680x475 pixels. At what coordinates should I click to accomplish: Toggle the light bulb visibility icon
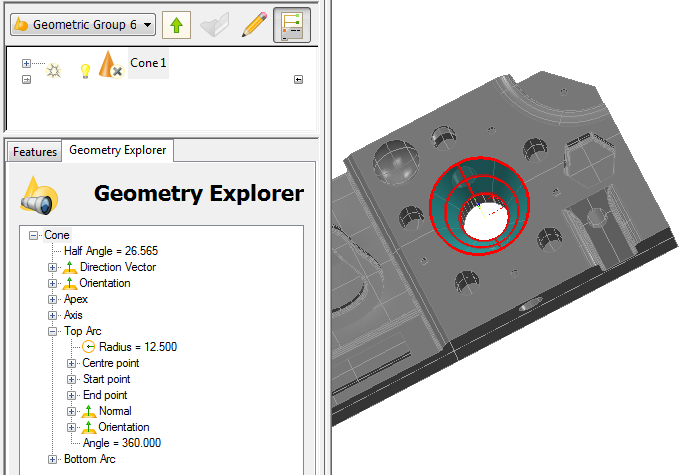click(85, 71)
